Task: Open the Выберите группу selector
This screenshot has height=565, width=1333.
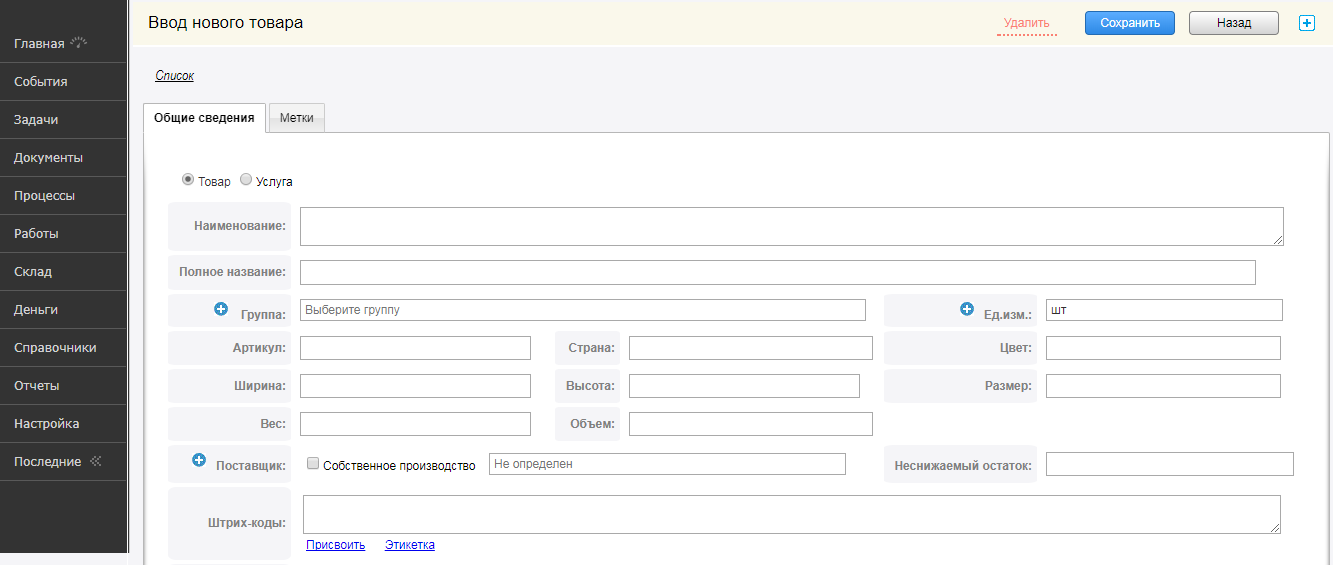Action: click(583, 310)
